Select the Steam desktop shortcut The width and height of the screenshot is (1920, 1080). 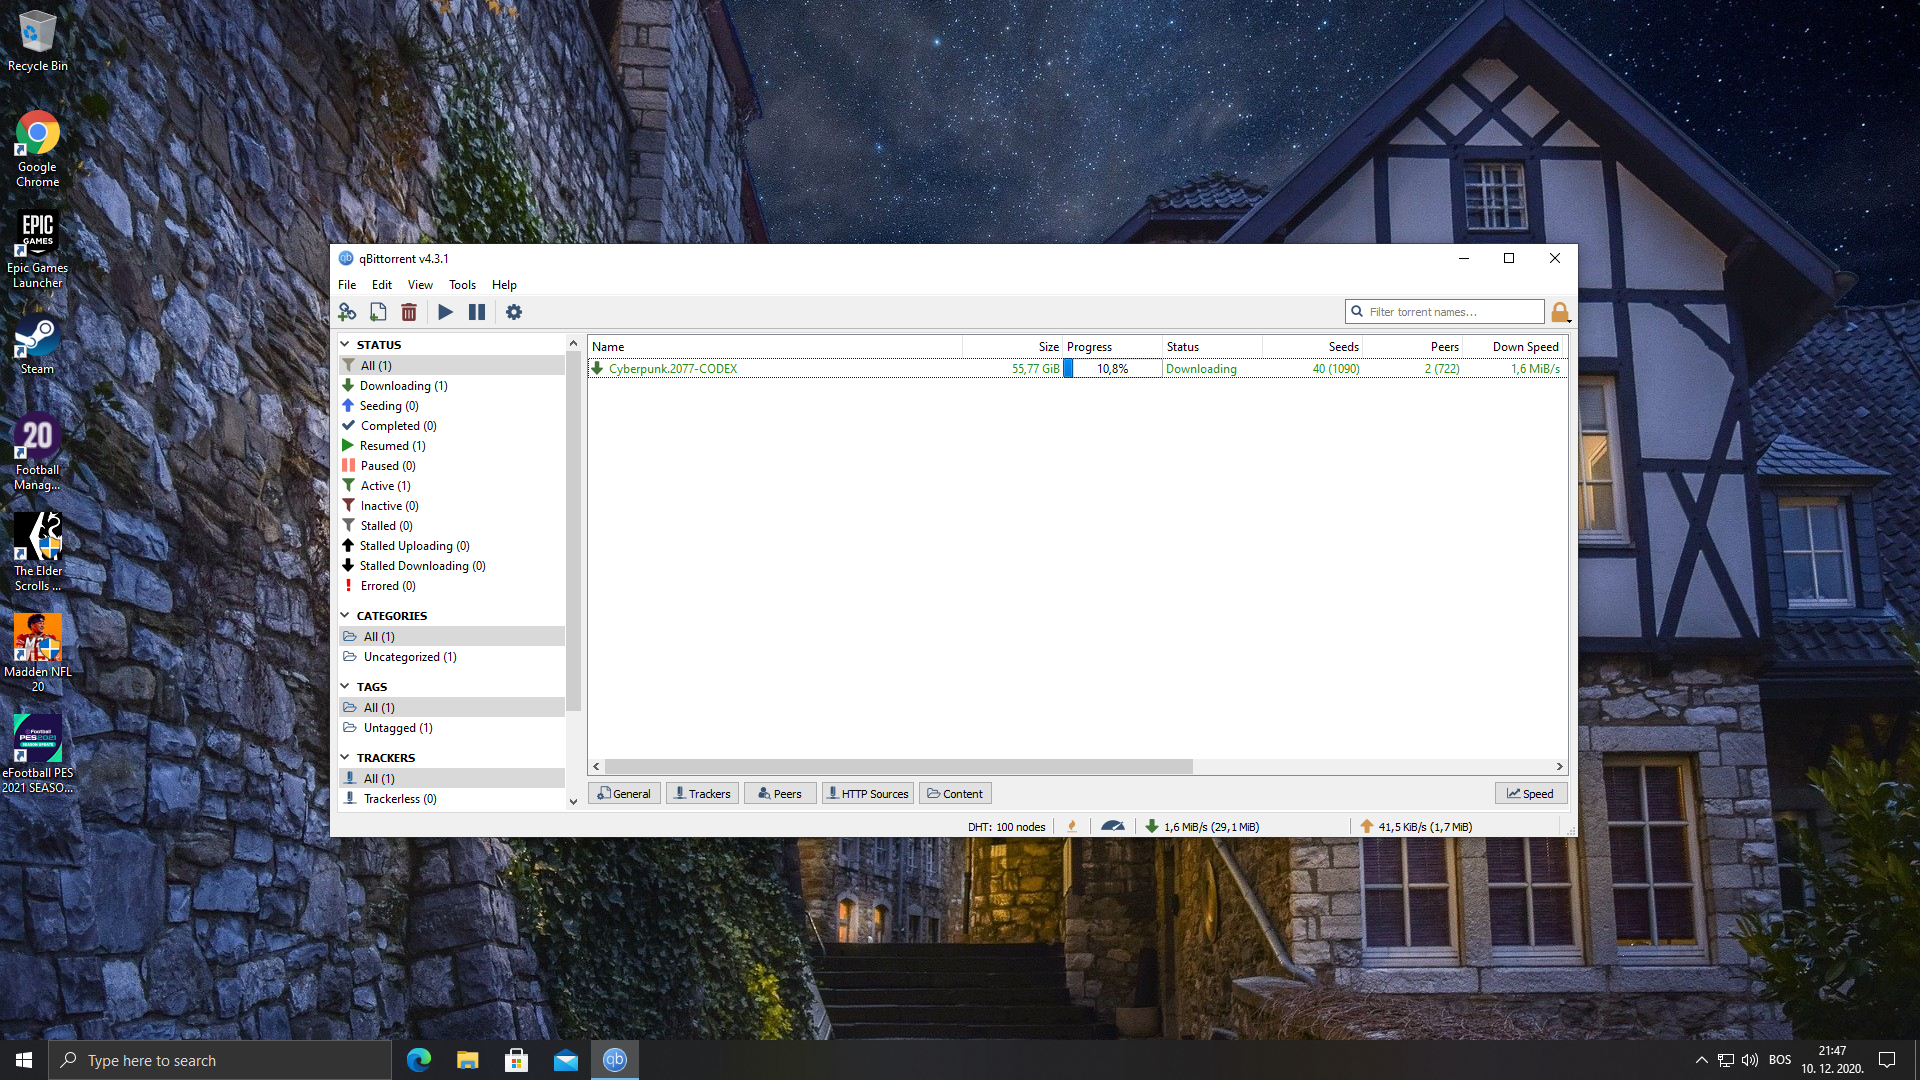pos(38,345)
